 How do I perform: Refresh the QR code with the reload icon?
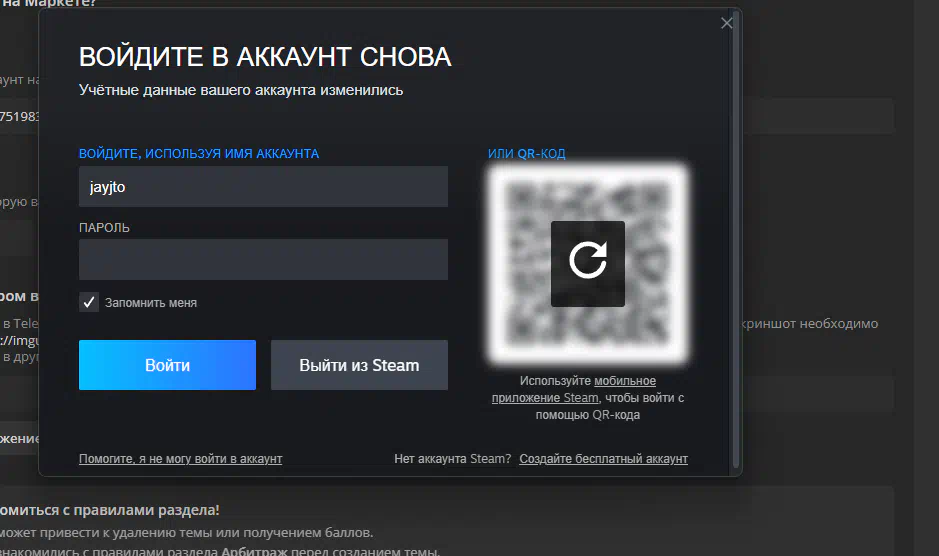587,264
